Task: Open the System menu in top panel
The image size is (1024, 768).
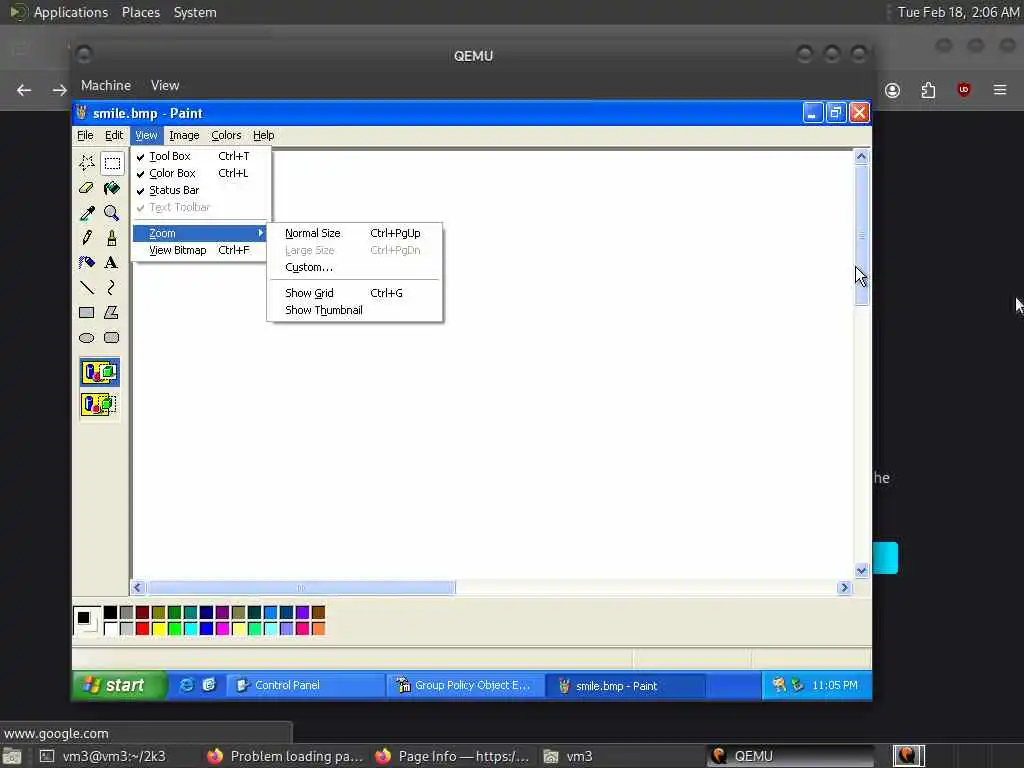Action: [195, 12]
